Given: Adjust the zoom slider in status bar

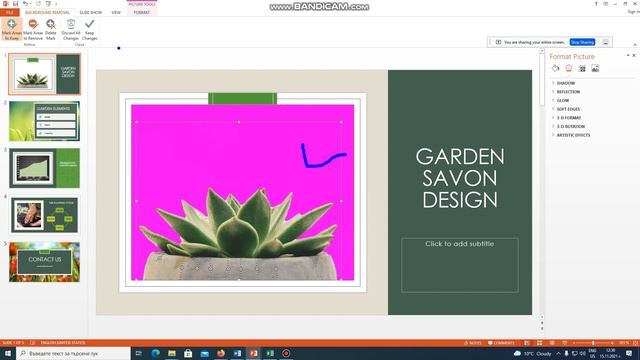Looking at the screenshot, I should pos(593,343).
